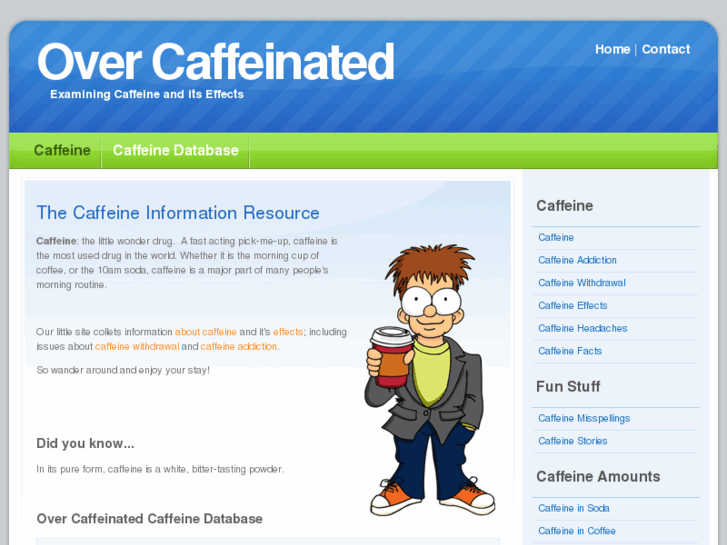The width and height of the screenshot is (727, 545).
Task: Follow the orange 'caffeine withdrawal' text link
Action: click(137, 346)
